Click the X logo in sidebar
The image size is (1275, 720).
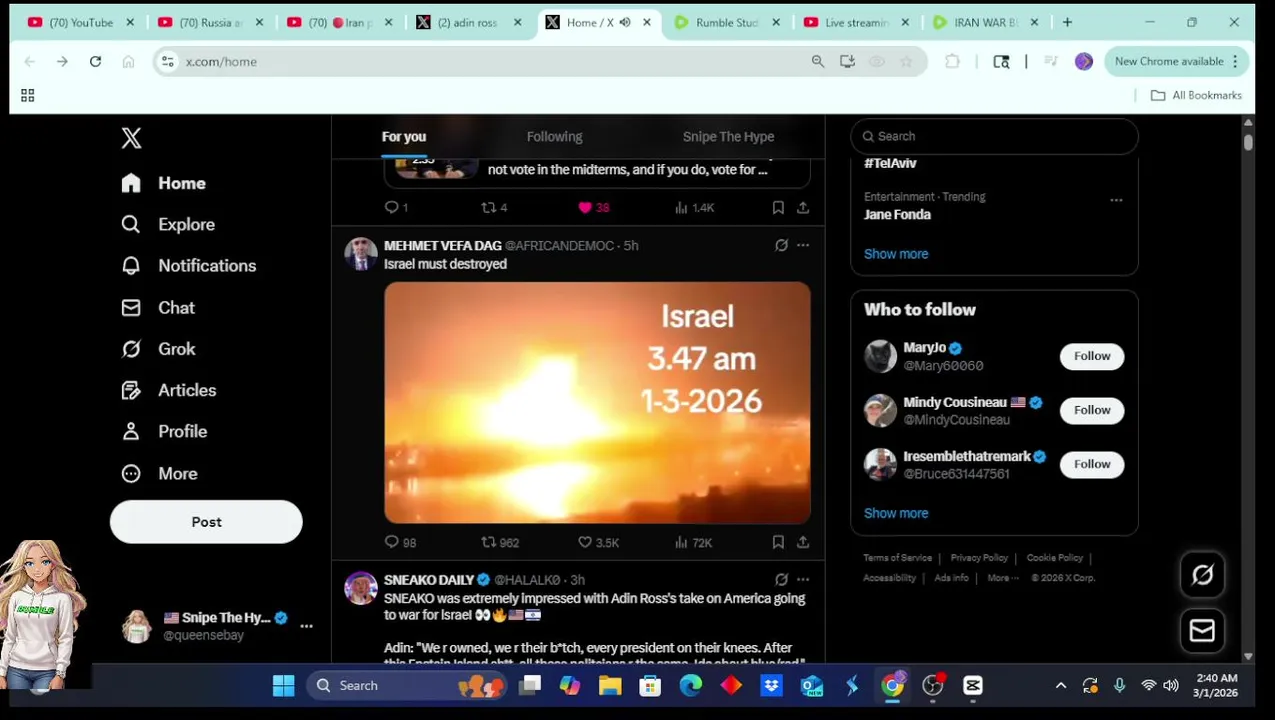click(x=131, y=138)
